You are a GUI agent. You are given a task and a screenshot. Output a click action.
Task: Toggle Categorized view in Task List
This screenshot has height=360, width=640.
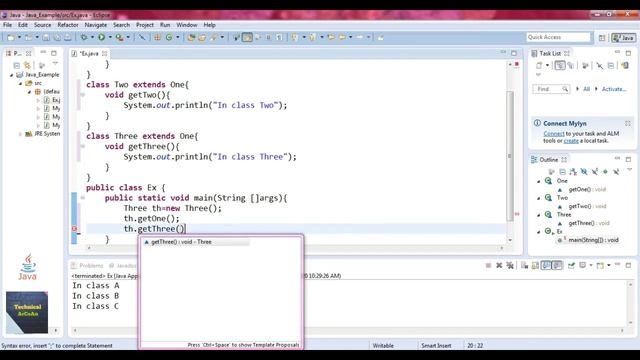click(x=560, y=65)
